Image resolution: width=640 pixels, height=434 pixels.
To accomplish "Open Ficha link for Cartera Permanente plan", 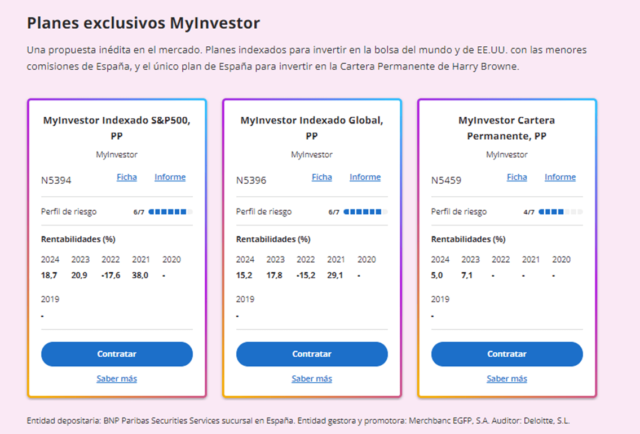I will pos(517,177).
